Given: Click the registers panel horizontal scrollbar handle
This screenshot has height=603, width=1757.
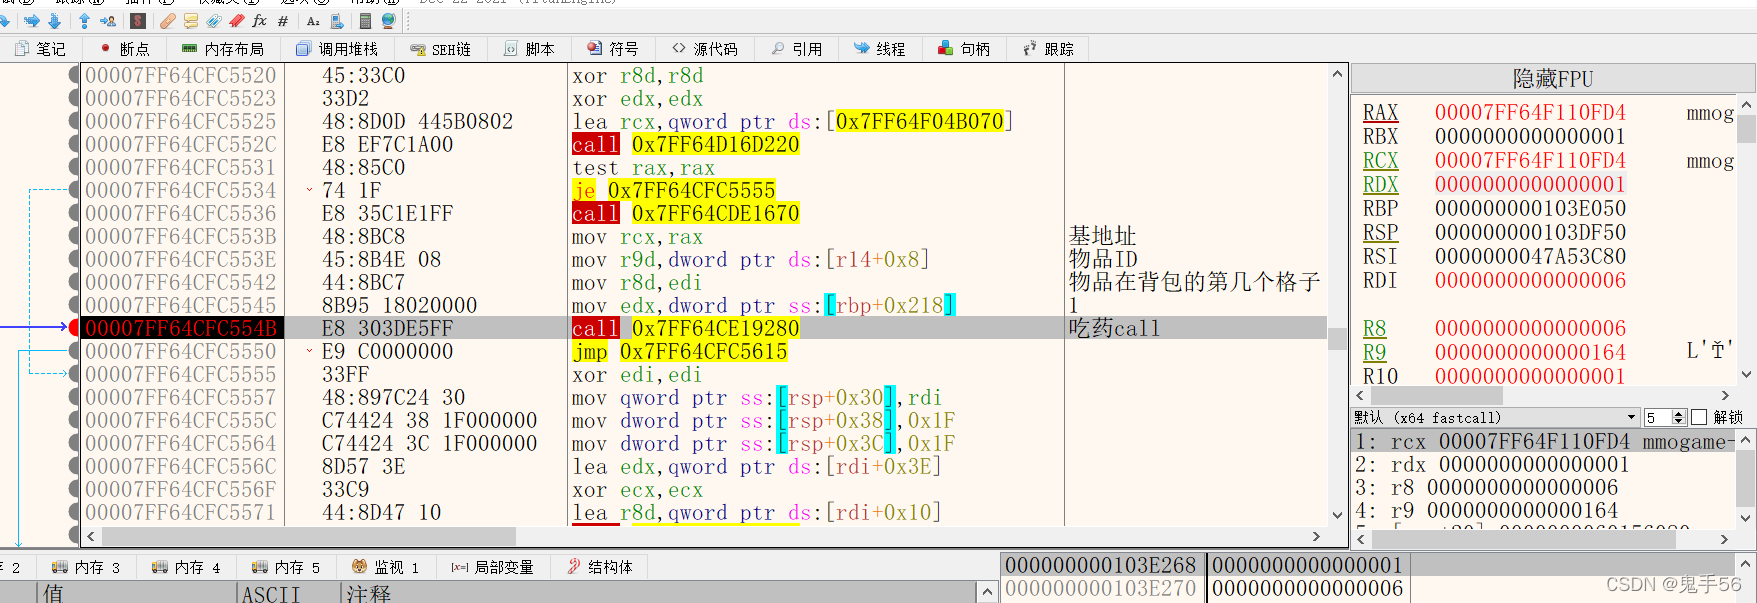Looking at the screenshot, I should 1437,395.
